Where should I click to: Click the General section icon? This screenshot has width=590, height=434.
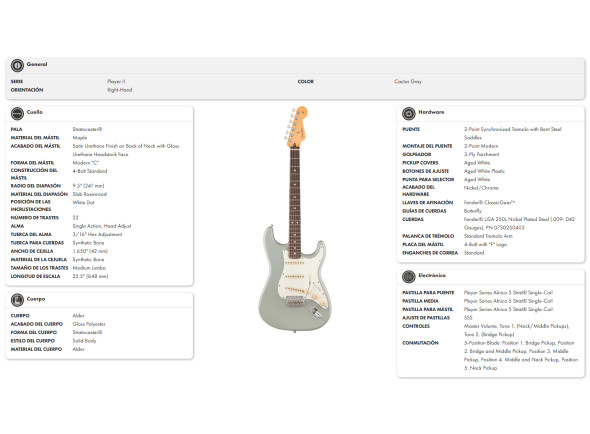click(17, 65)
